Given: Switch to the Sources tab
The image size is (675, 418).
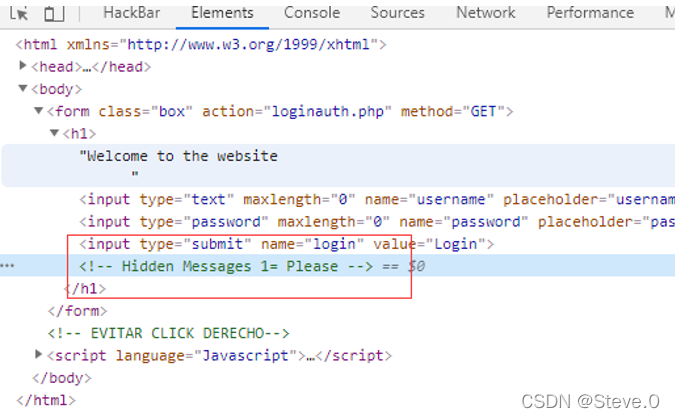Looking at the screenshot, I should pos(397,12).
